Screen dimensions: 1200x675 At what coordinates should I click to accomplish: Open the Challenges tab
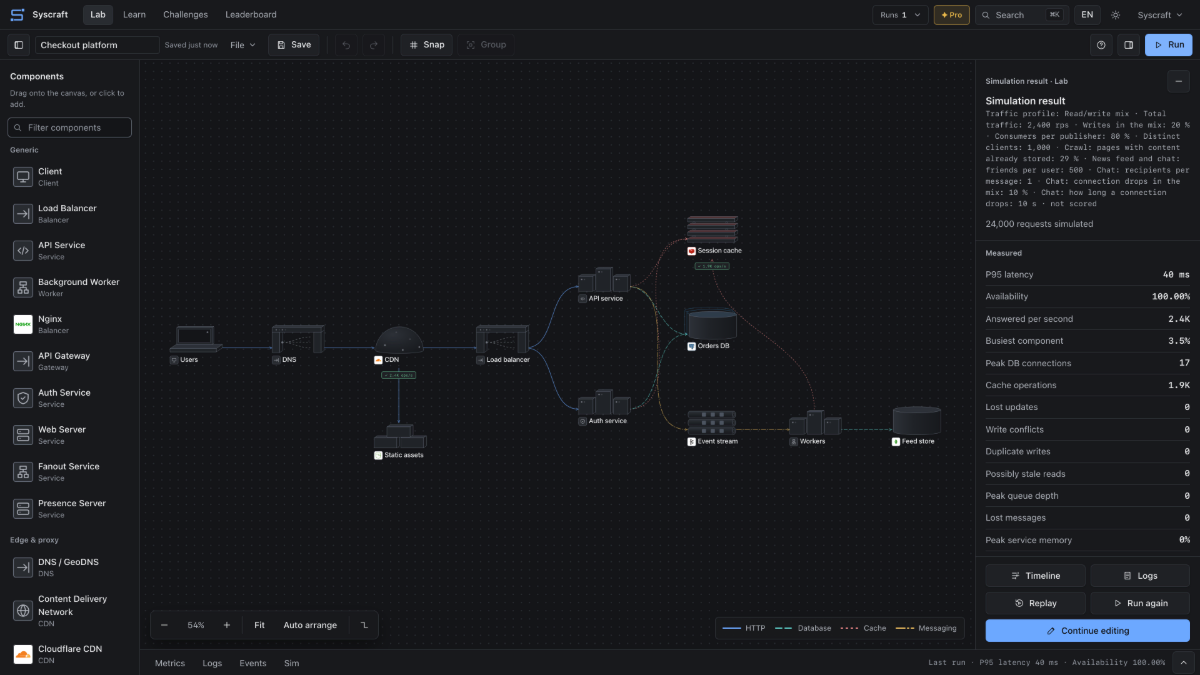tap(186, 15)
